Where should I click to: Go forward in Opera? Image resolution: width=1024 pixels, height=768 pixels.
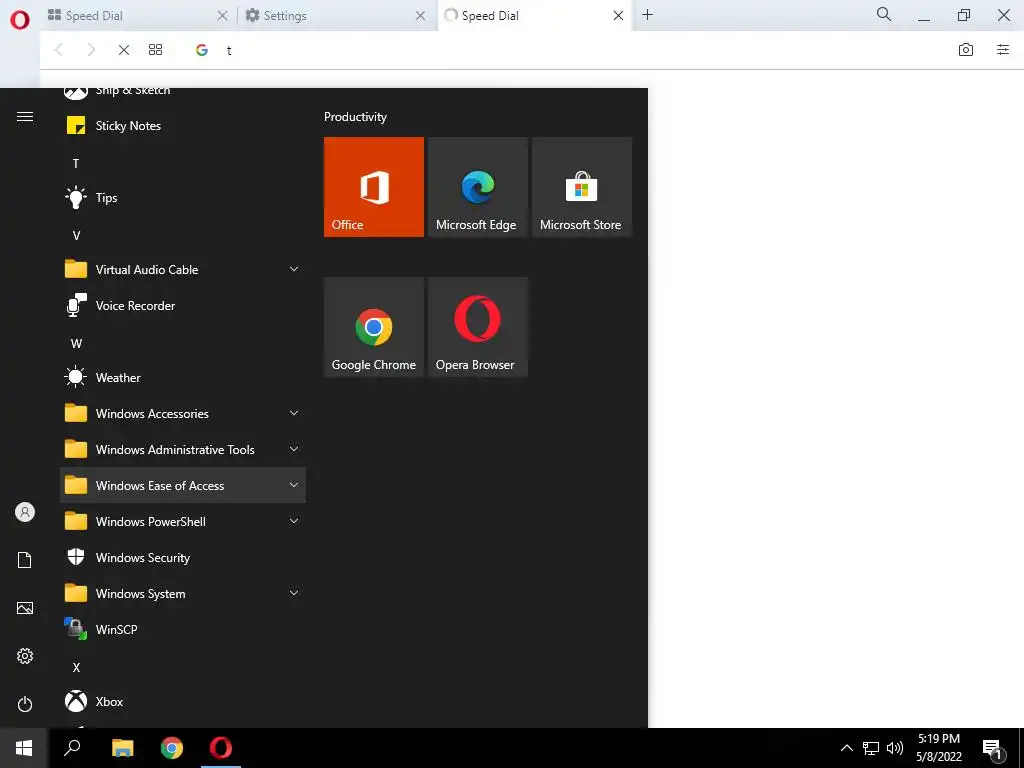91,50
